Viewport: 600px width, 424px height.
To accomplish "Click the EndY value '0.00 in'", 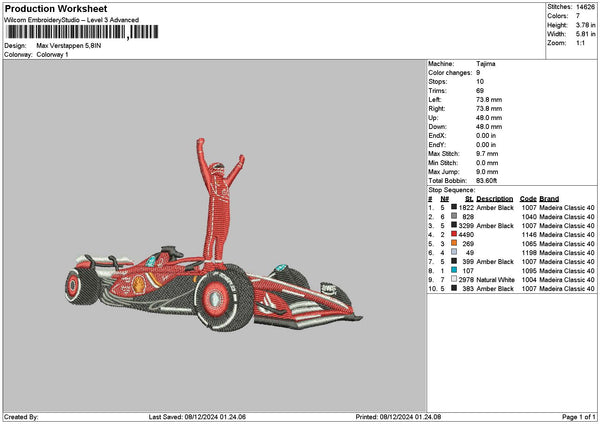I will coord(486,145).
